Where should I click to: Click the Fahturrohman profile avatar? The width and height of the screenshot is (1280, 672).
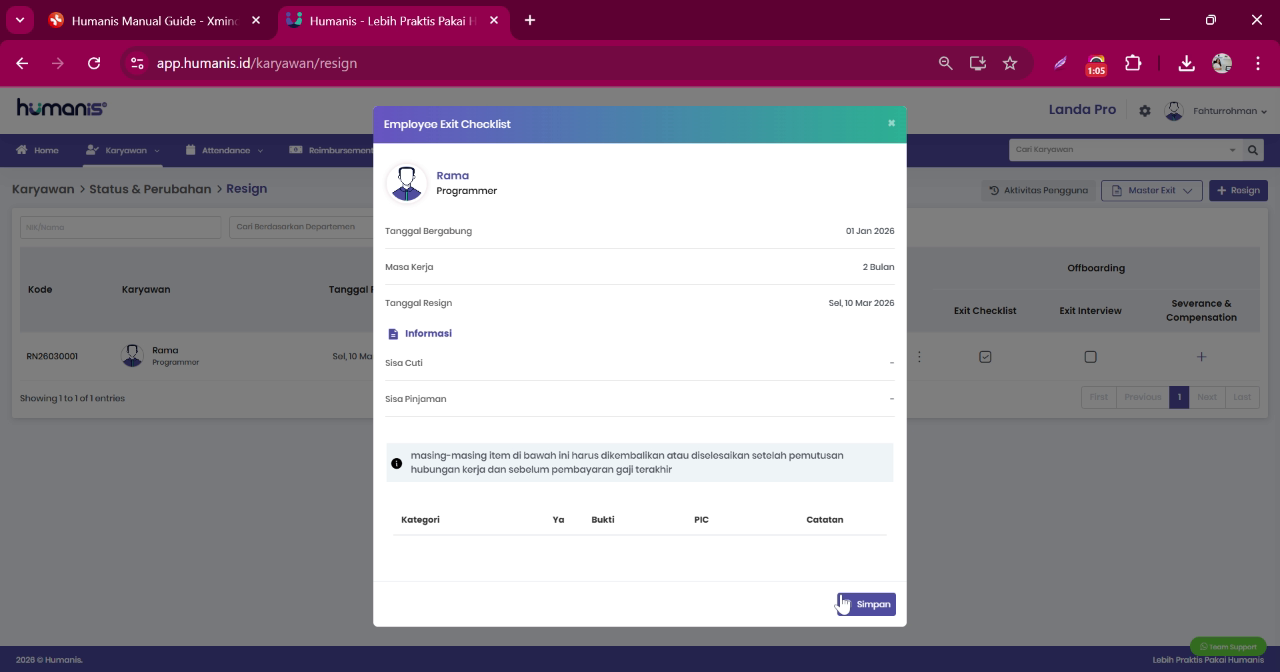click(1174, 111)
